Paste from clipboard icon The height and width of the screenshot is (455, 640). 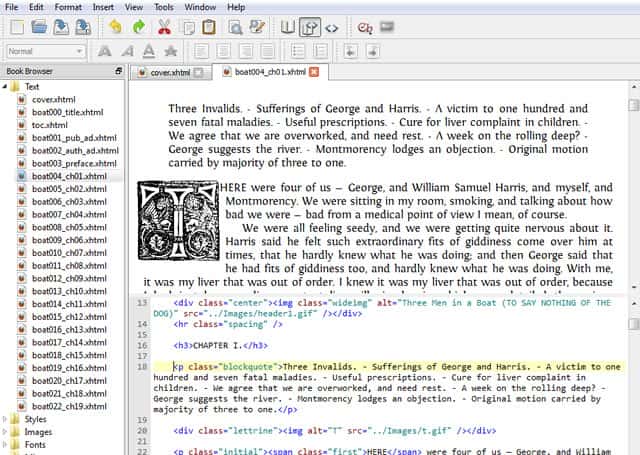coord(209,27)
